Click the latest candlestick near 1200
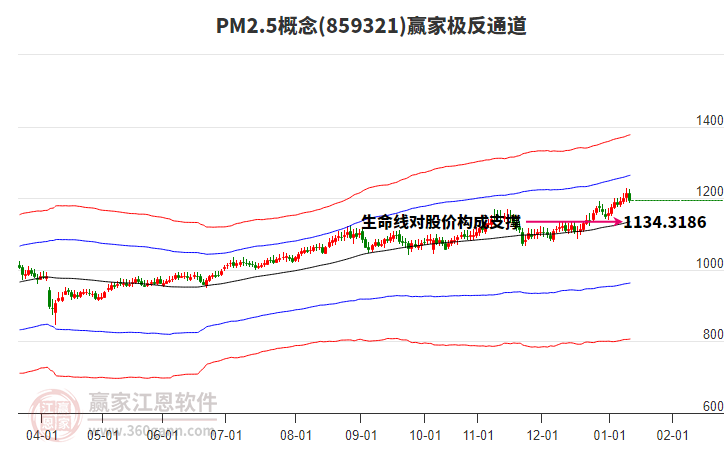This screenshot has width=726, height=450. click(x=630, y=196)
